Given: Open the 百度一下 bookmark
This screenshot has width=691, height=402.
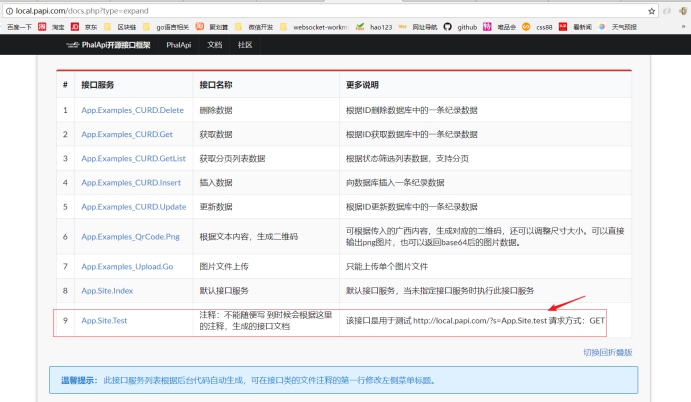Looking at the screenshot, I should [x=19, y=27].
